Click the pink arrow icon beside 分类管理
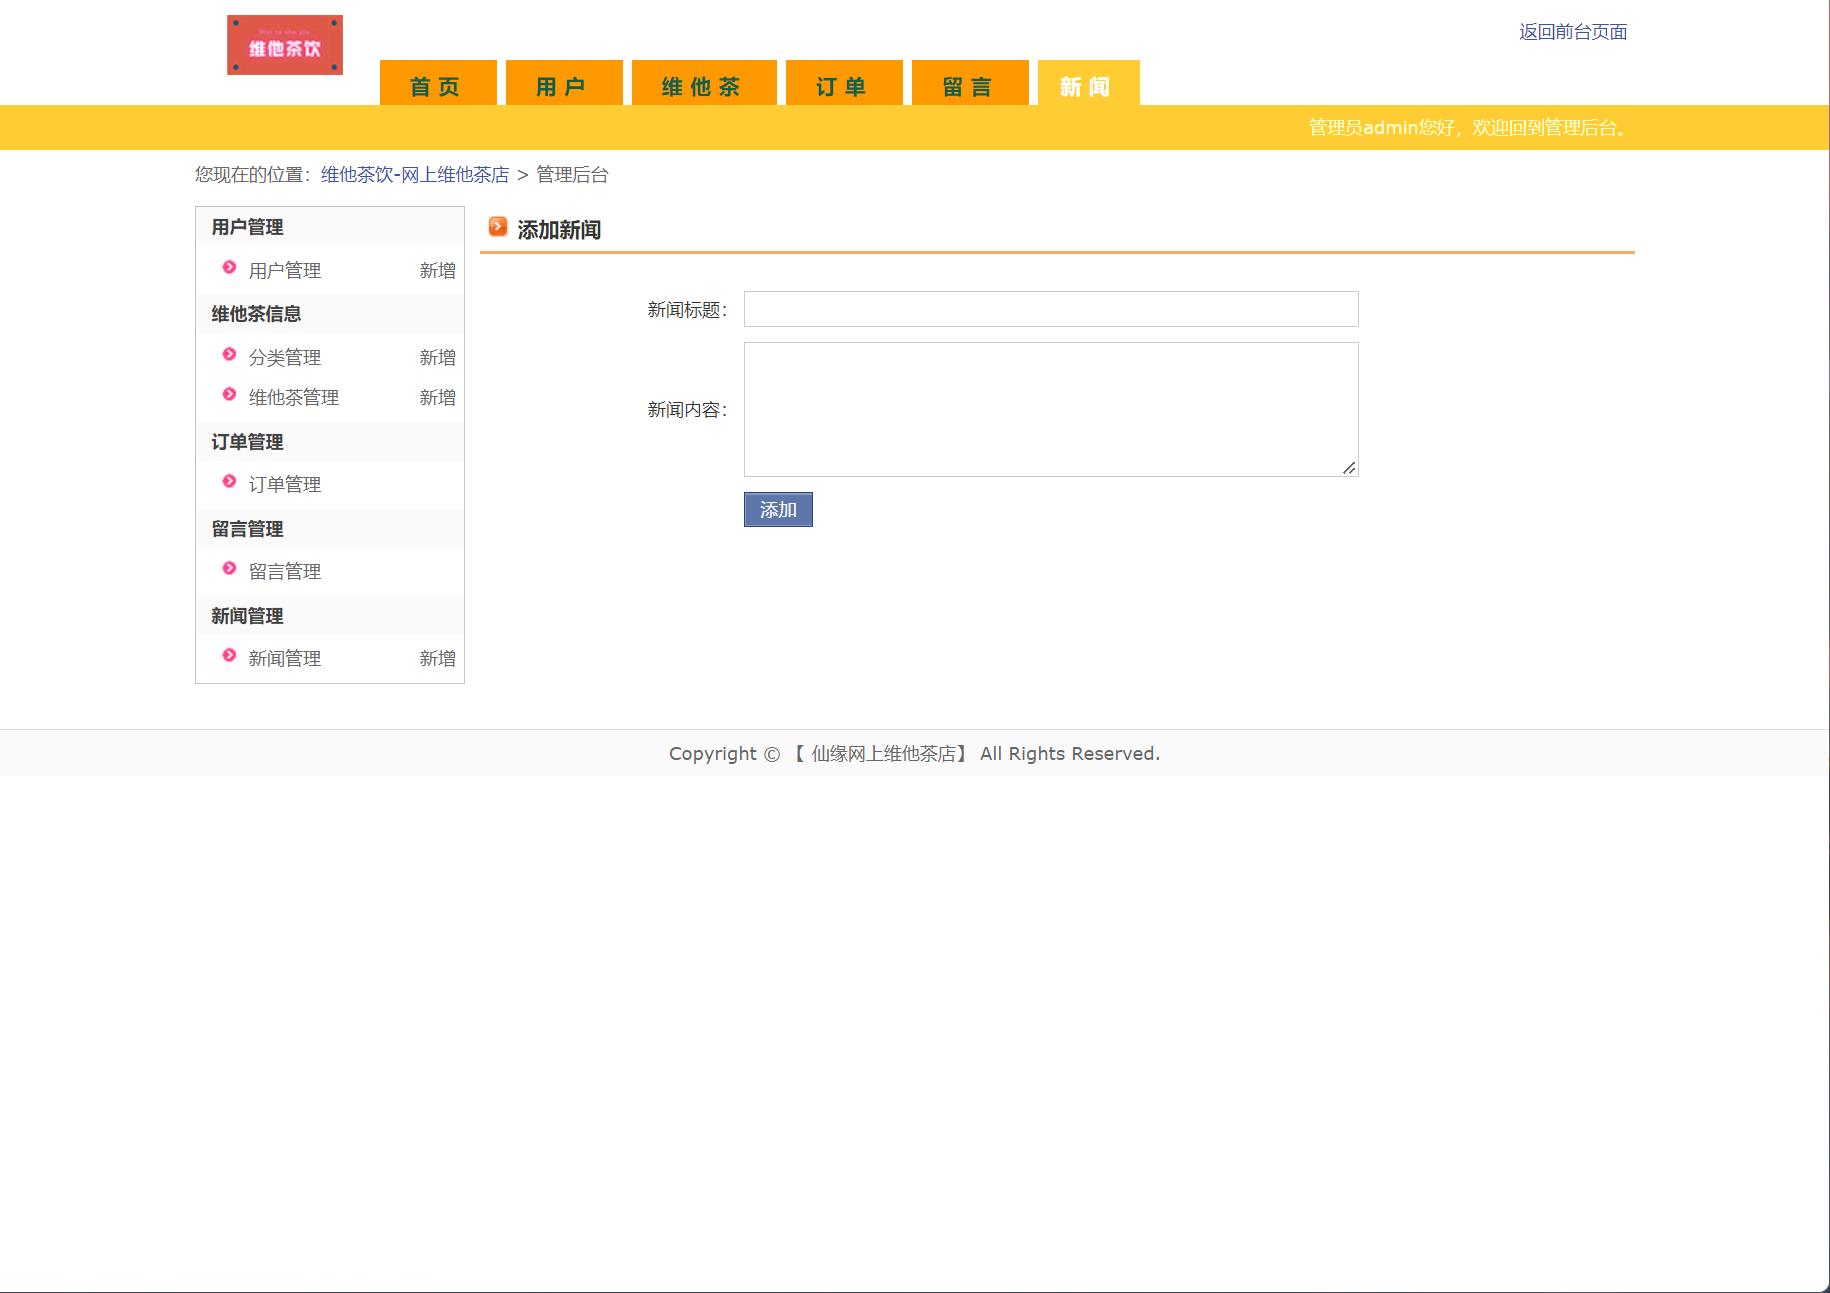The width and height of the screenshot is (1830, 1293). (x=228, y=356)
